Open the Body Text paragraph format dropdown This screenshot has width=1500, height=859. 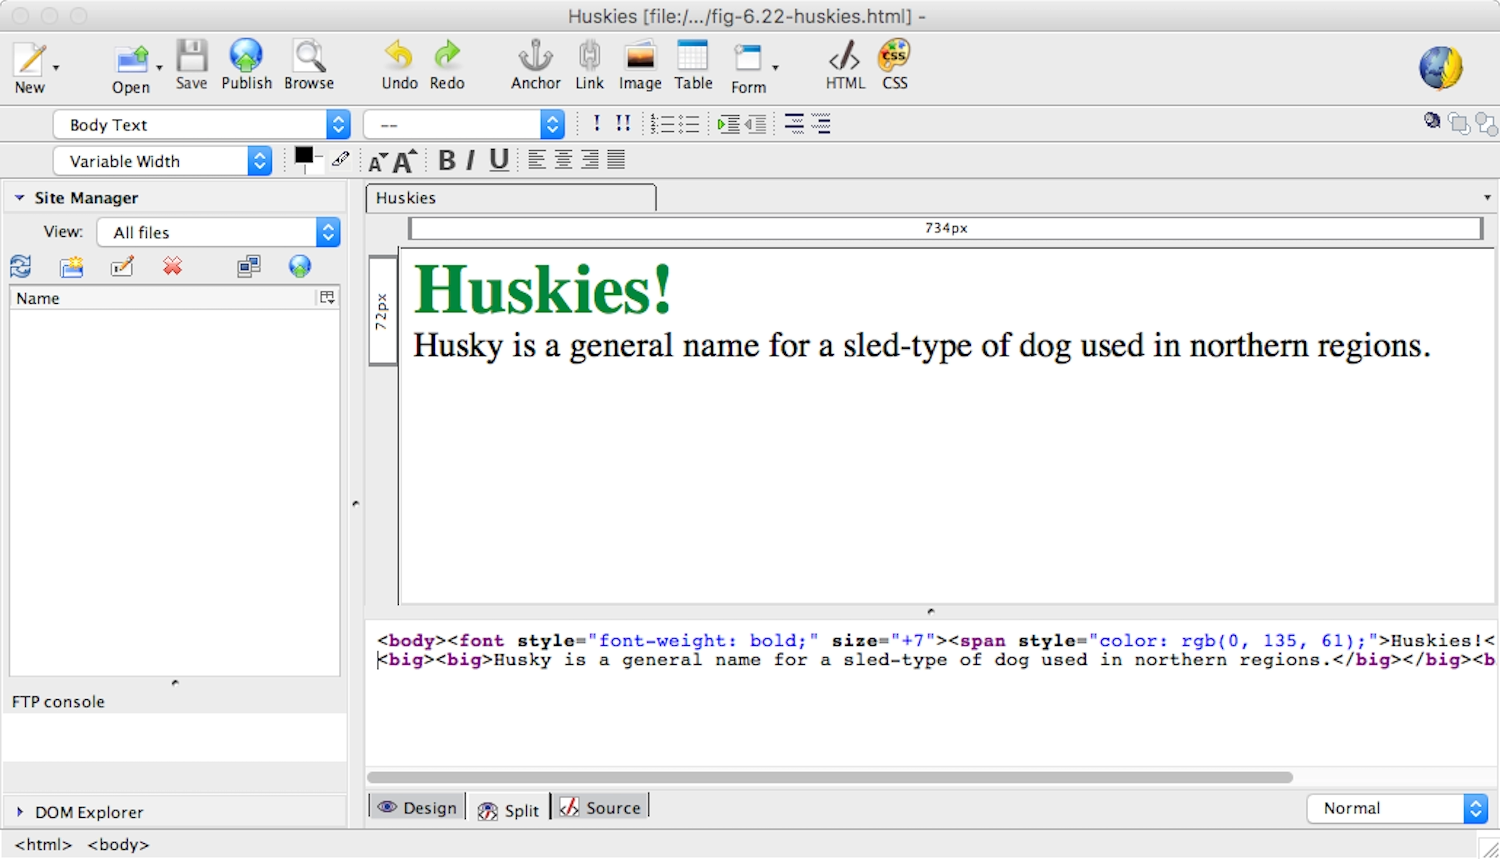pyautogui.click(x=337, y=124)
